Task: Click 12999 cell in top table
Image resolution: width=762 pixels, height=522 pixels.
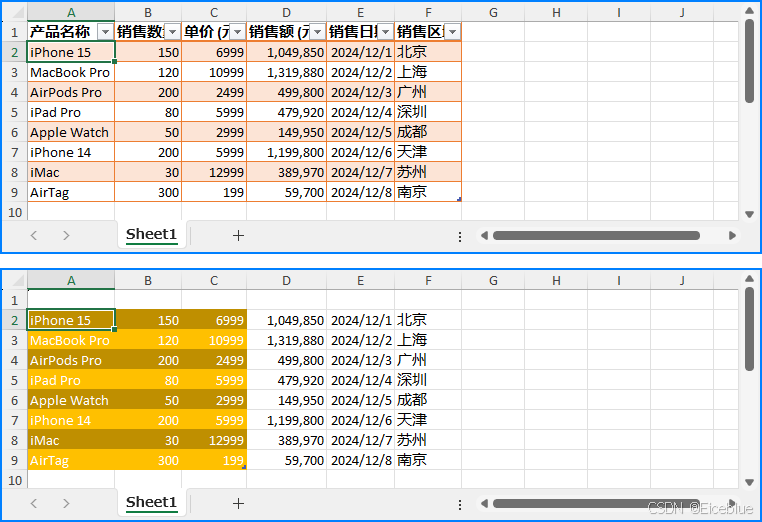Action: pyautogui.click(x=214, y=173)
